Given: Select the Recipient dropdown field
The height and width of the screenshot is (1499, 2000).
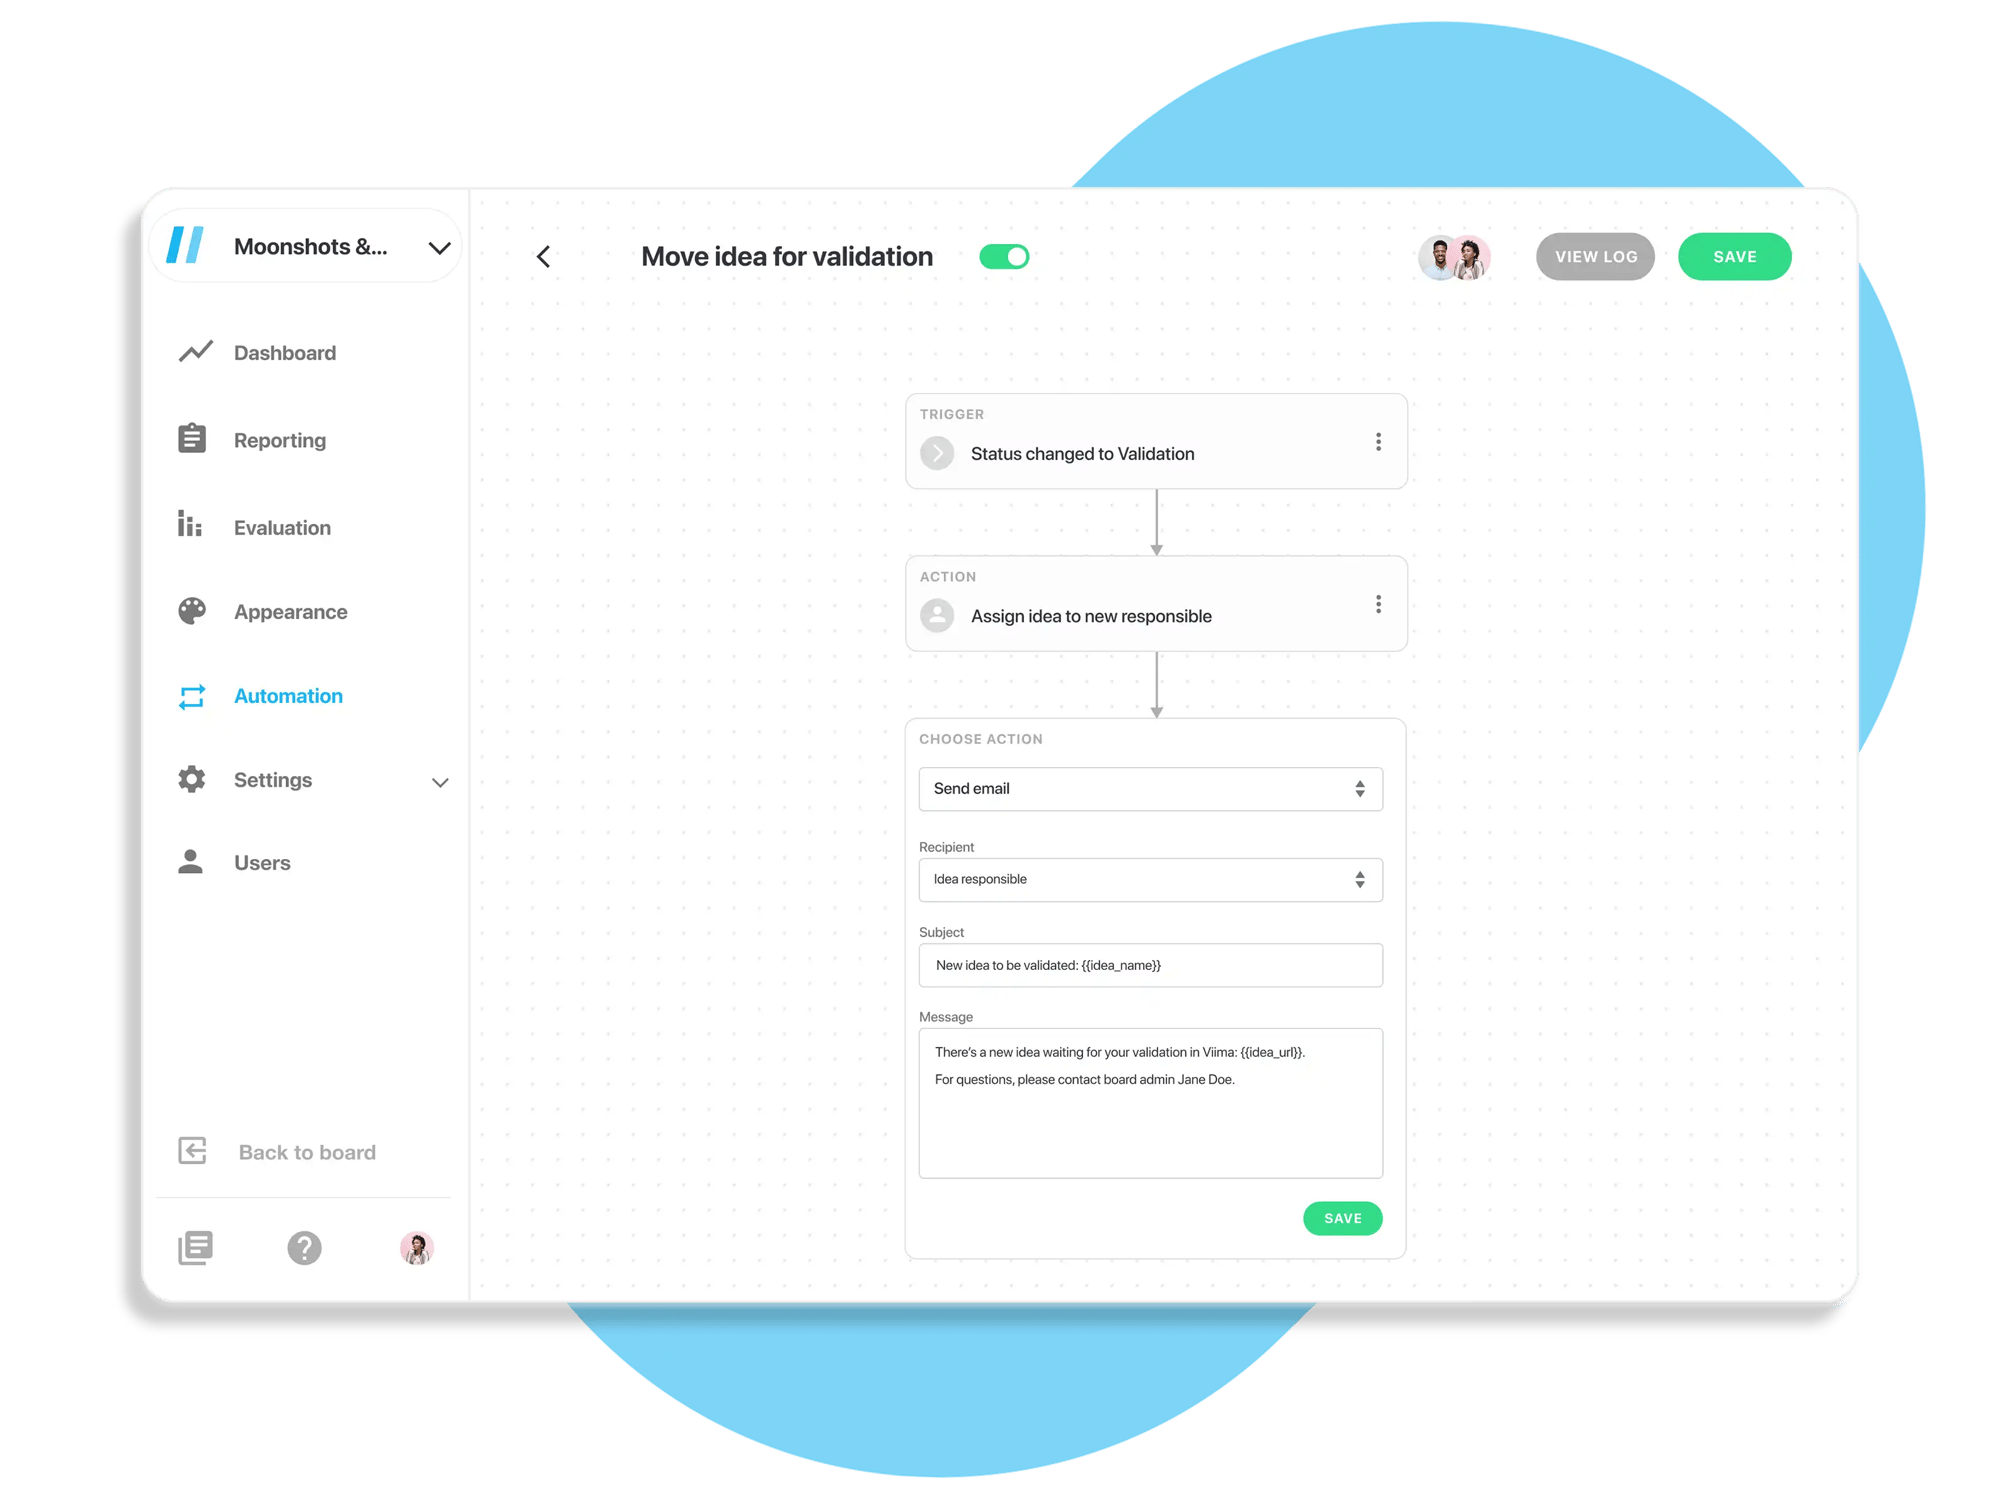Looking at the screenshot, I should coord(1146,877).
